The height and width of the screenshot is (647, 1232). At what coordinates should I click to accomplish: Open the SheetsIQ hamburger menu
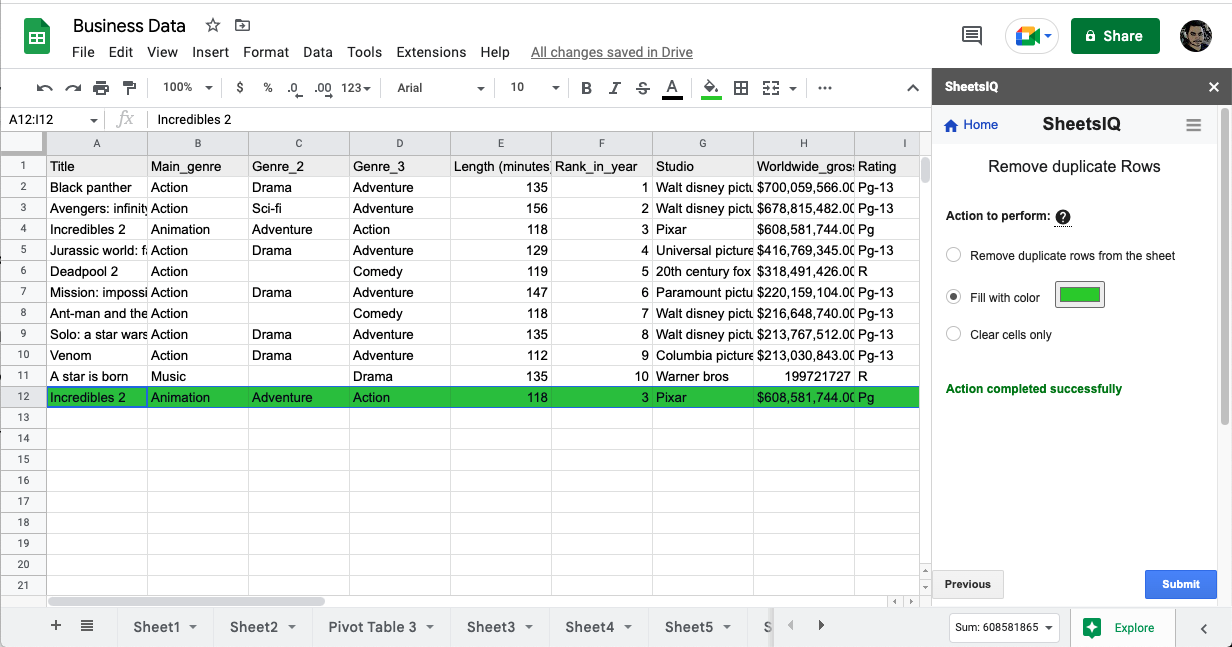[x=1193, y=125]
